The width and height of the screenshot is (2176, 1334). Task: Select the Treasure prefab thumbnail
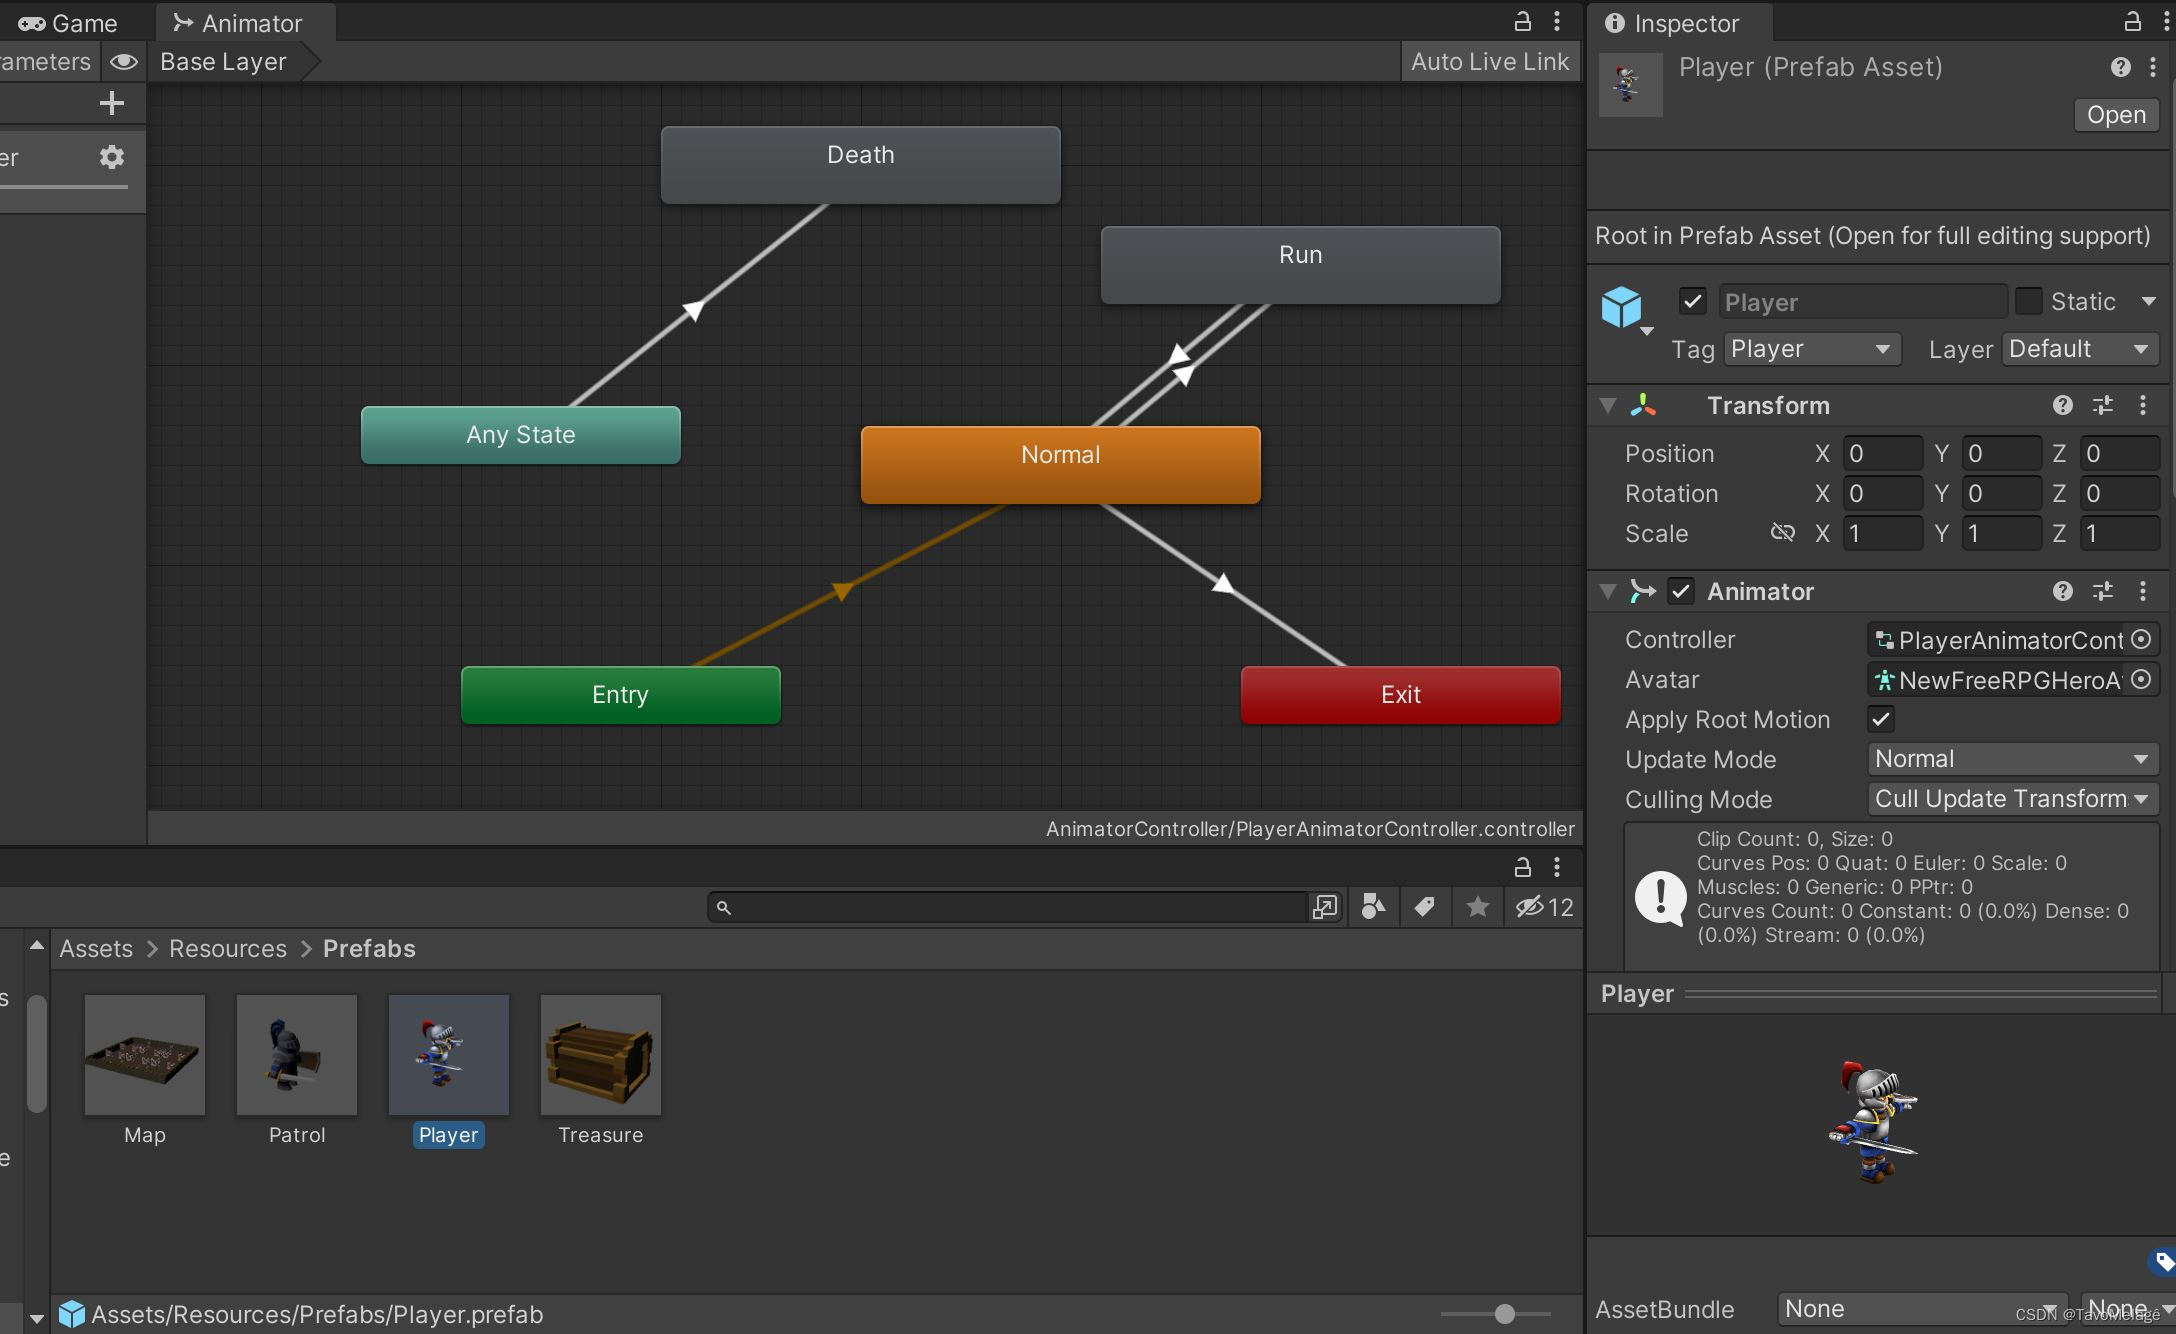(600, 1055)
